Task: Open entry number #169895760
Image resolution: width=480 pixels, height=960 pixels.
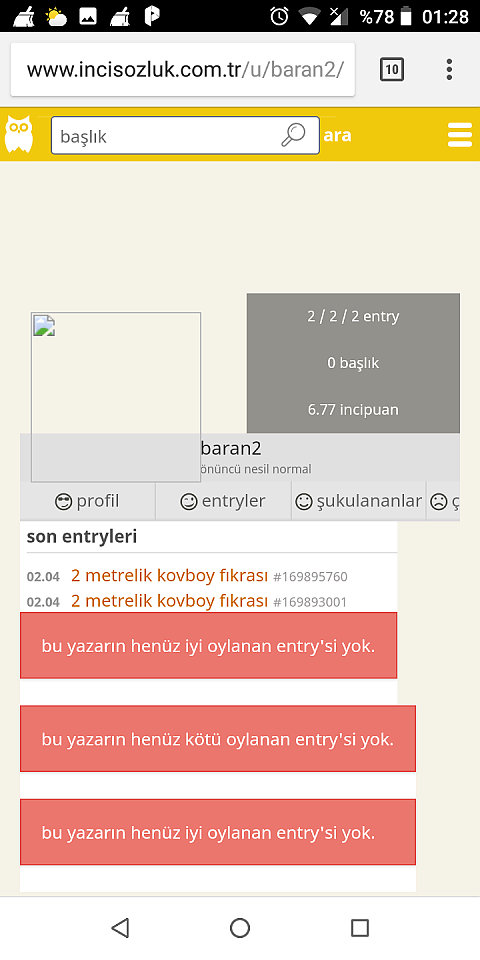Action: (310, 577)
